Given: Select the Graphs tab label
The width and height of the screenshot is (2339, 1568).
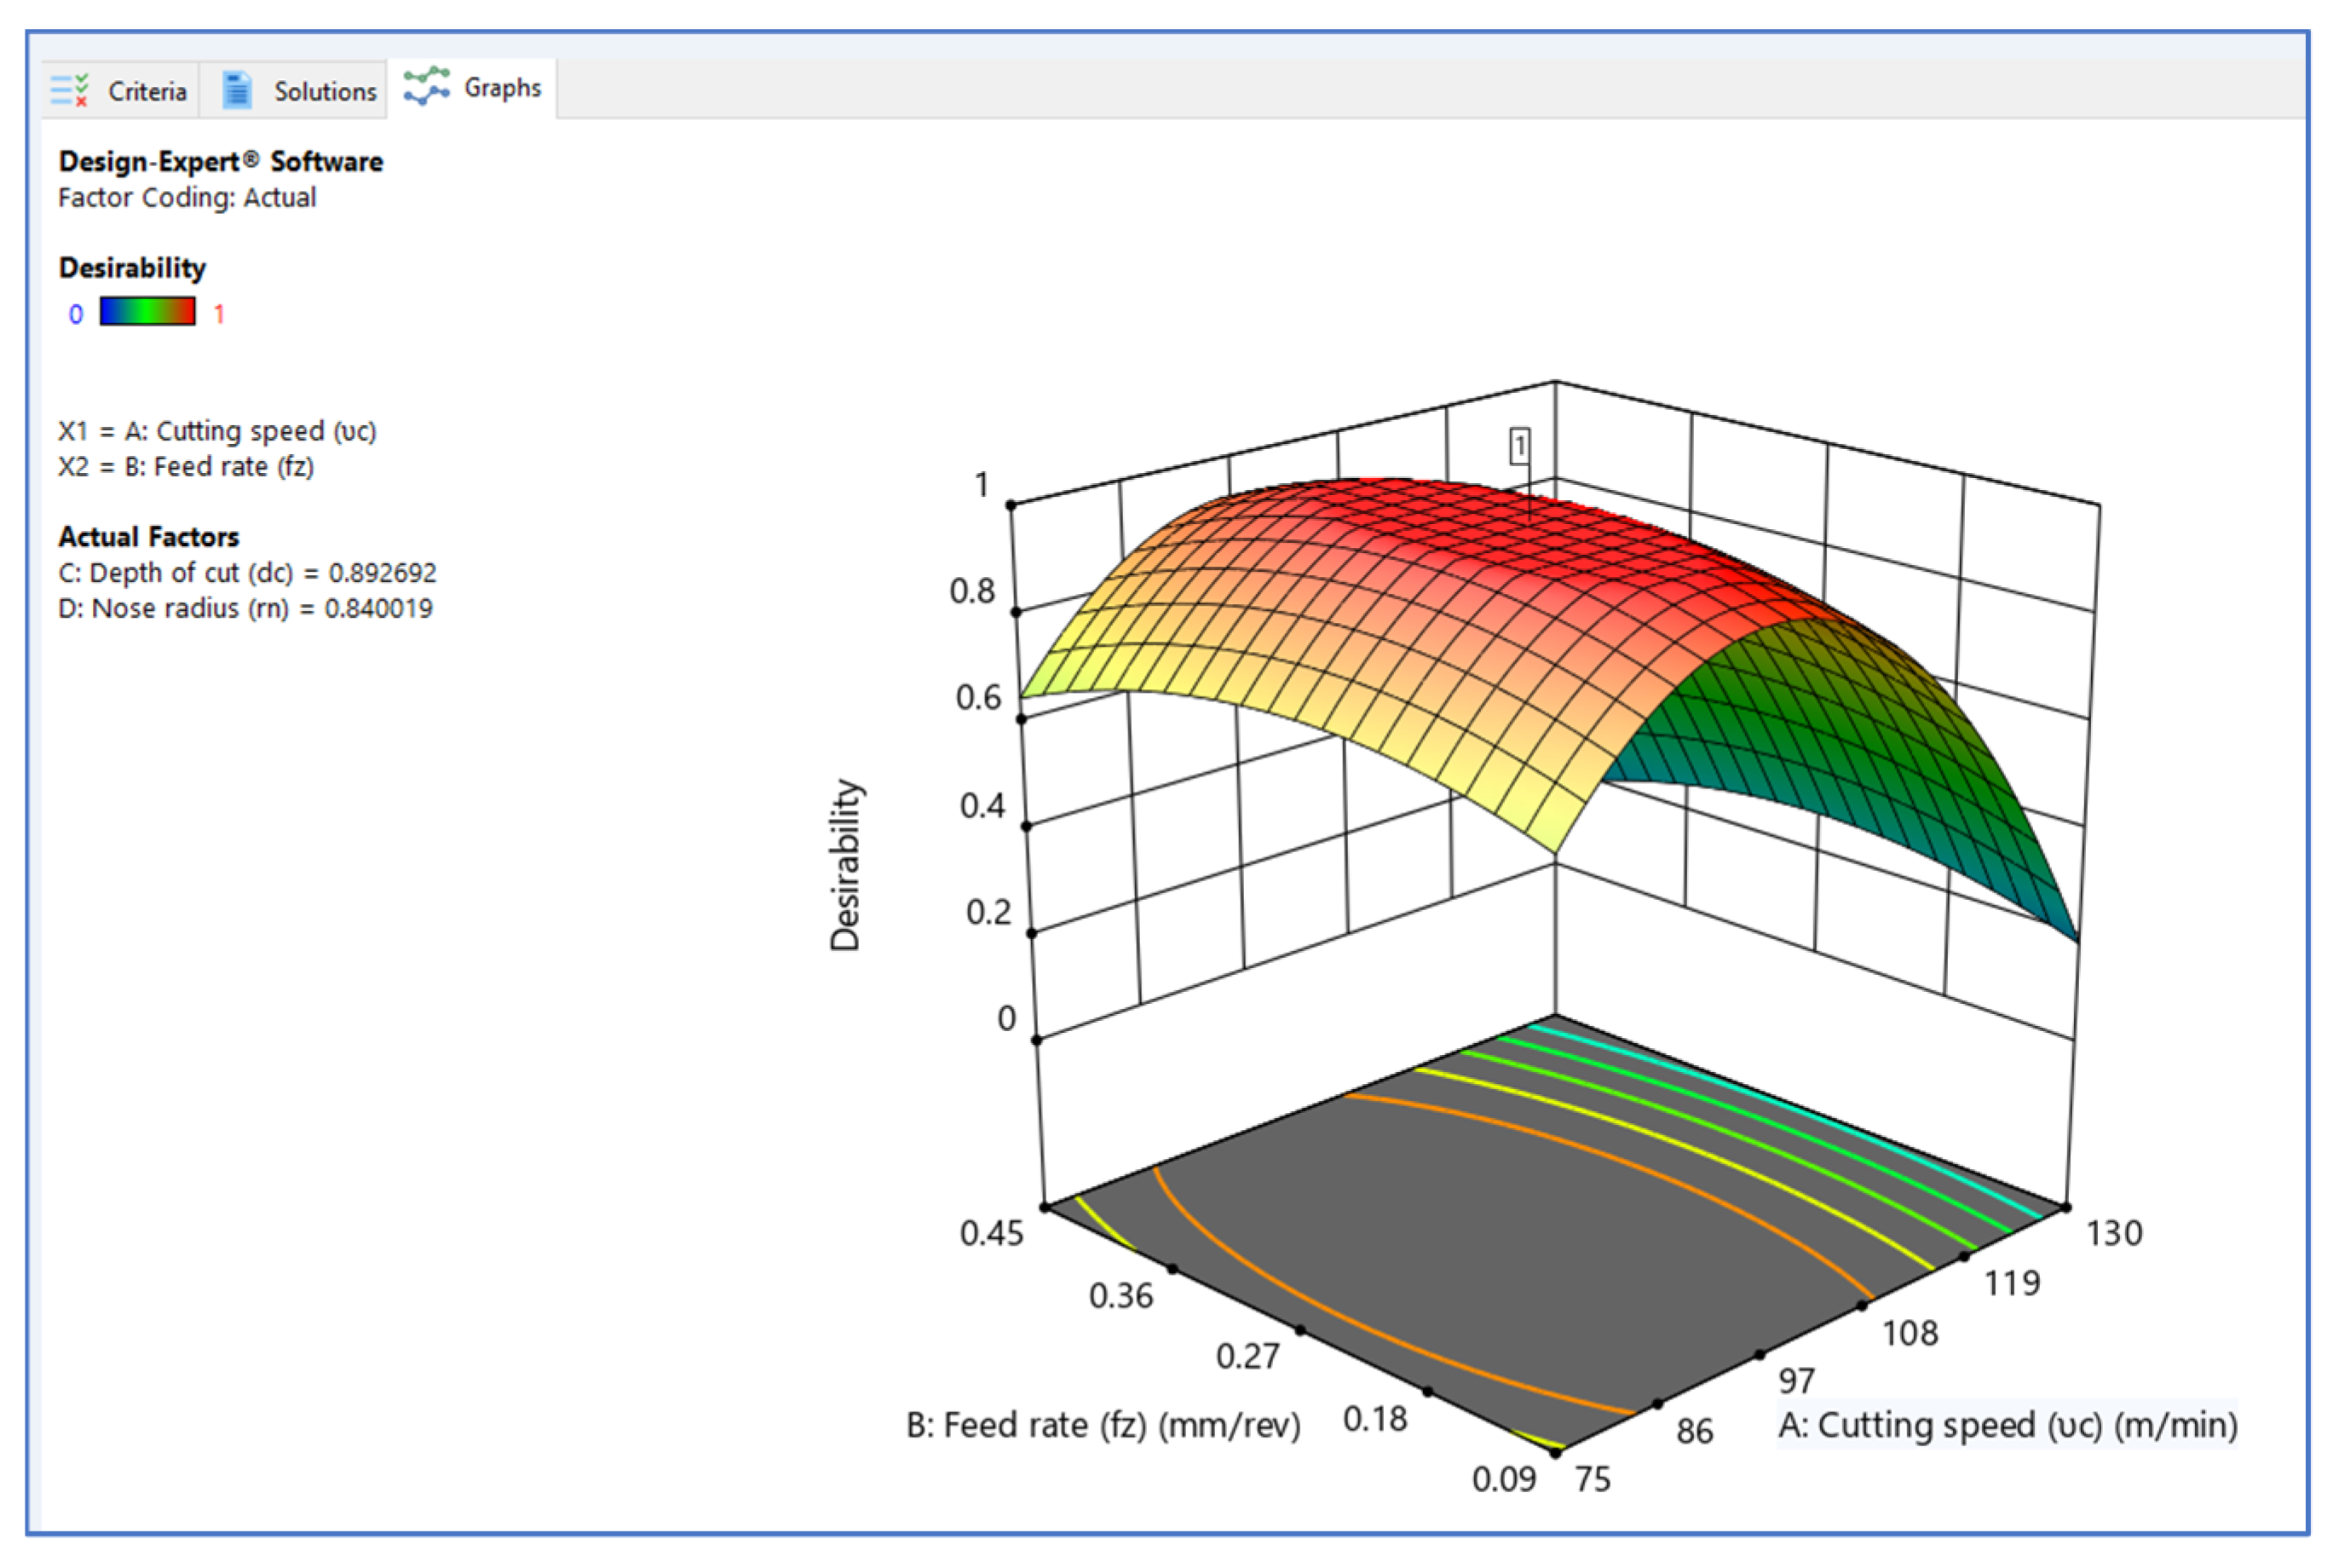Looking at the screenshot, I should (x=502, y=88).
